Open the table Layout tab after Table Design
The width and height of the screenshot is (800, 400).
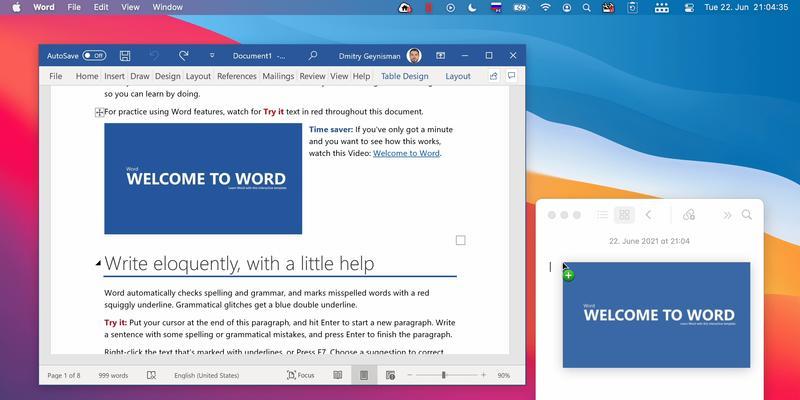(x=458, y=76)
